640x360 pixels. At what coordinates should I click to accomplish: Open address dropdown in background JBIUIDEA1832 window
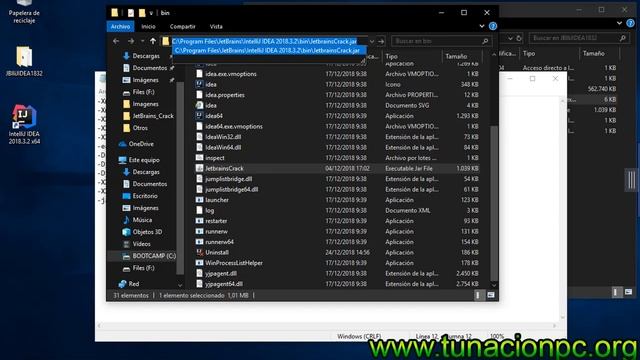(510, 38)
